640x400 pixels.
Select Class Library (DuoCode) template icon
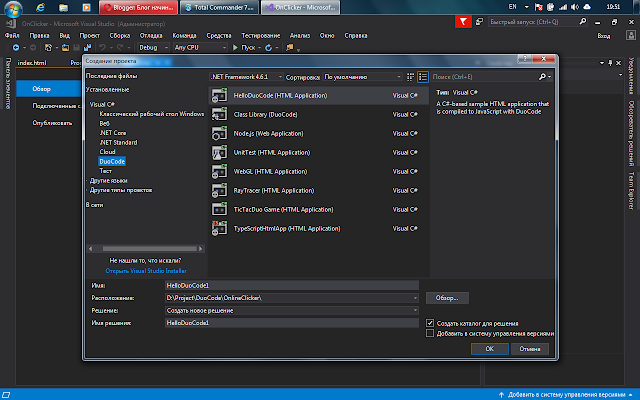[219, 114]
